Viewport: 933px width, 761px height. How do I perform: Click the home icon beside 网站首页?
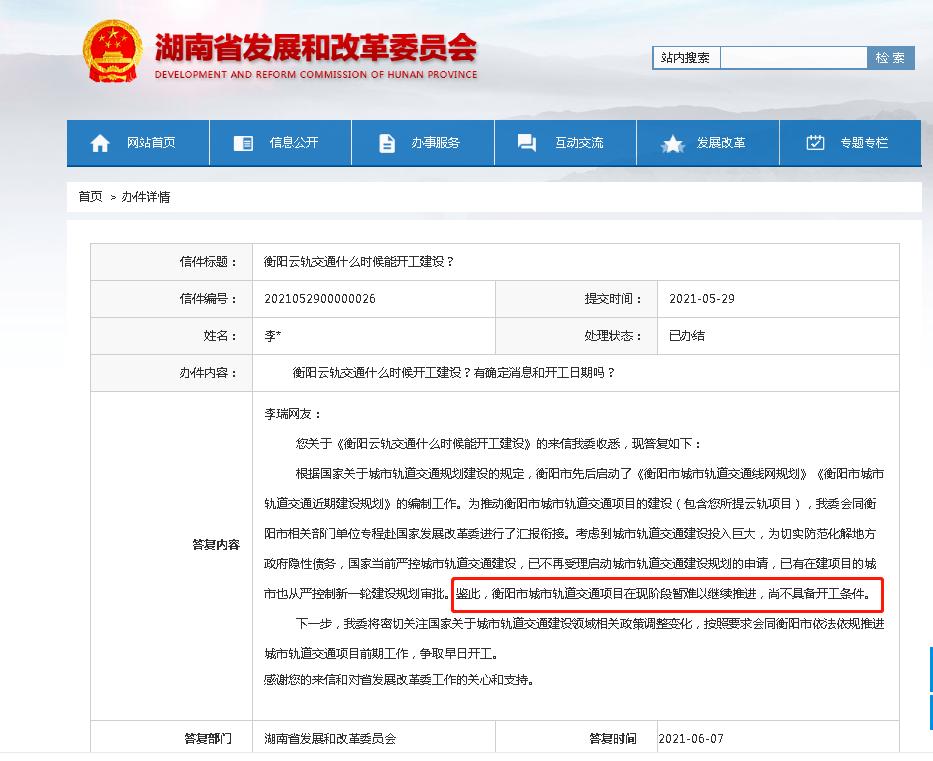tap(99, 143)
